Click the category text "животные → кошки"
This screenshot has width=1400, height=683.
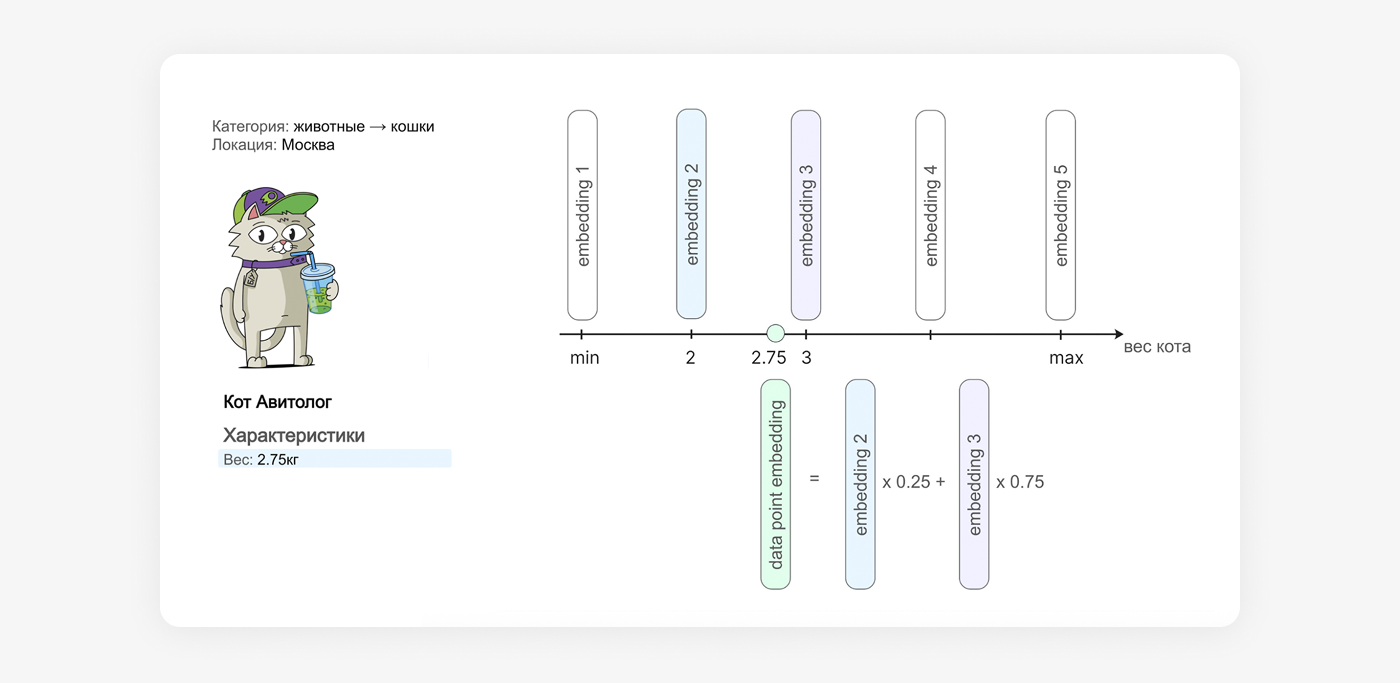click(364, 127)
